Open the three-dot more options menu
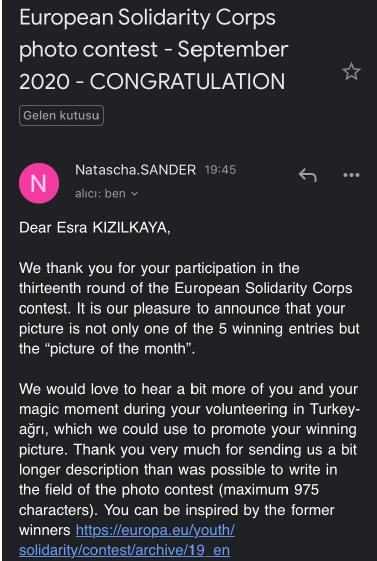This screenshot has width=377, height=561. [351, 175]
